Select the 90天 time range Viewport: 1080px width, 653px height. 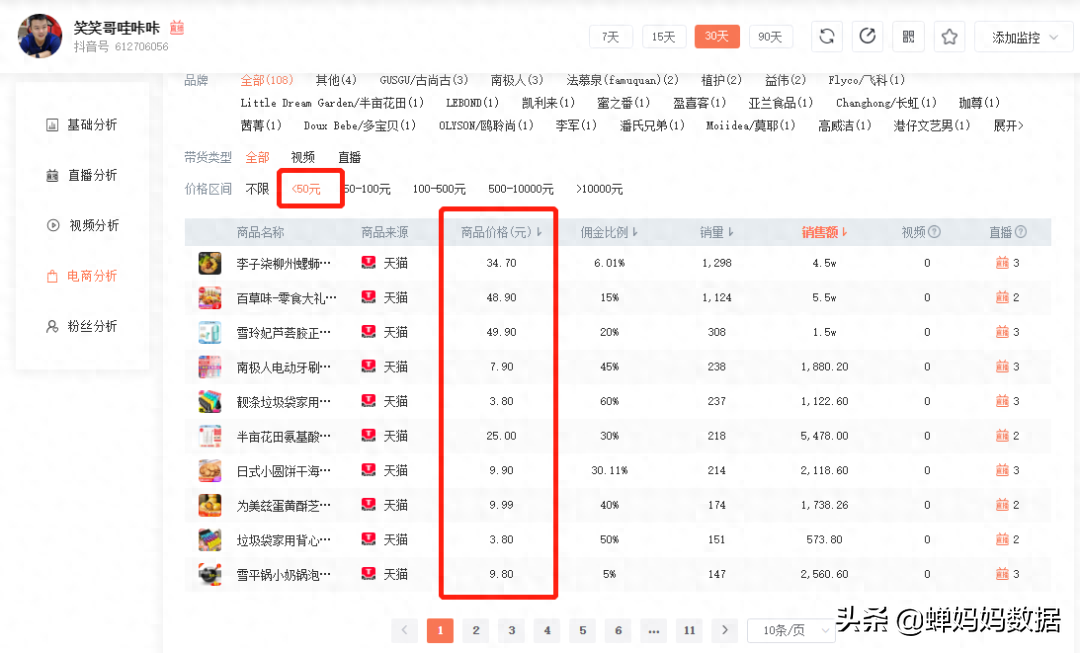pyautogui.click(x=770, y=37)
